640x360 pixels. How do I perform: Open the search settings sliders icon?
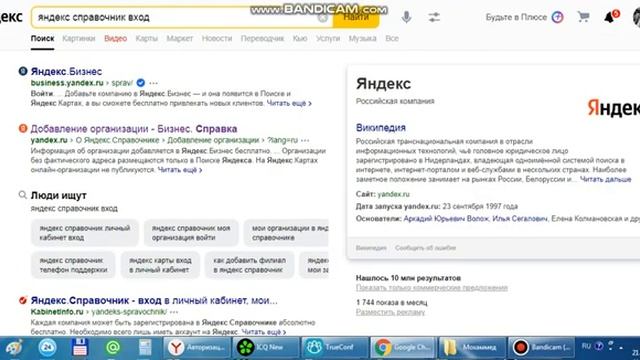(434, 17)
